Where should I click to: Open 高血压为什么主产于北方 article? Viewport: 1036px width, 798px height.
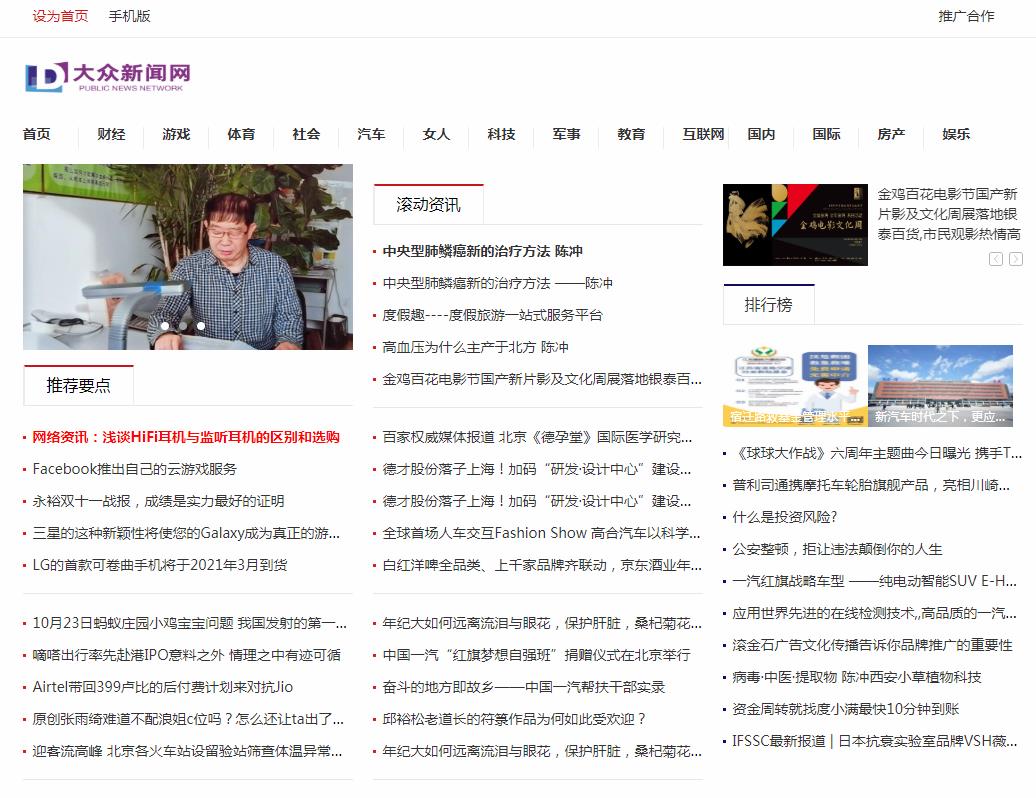coord(475,347)
